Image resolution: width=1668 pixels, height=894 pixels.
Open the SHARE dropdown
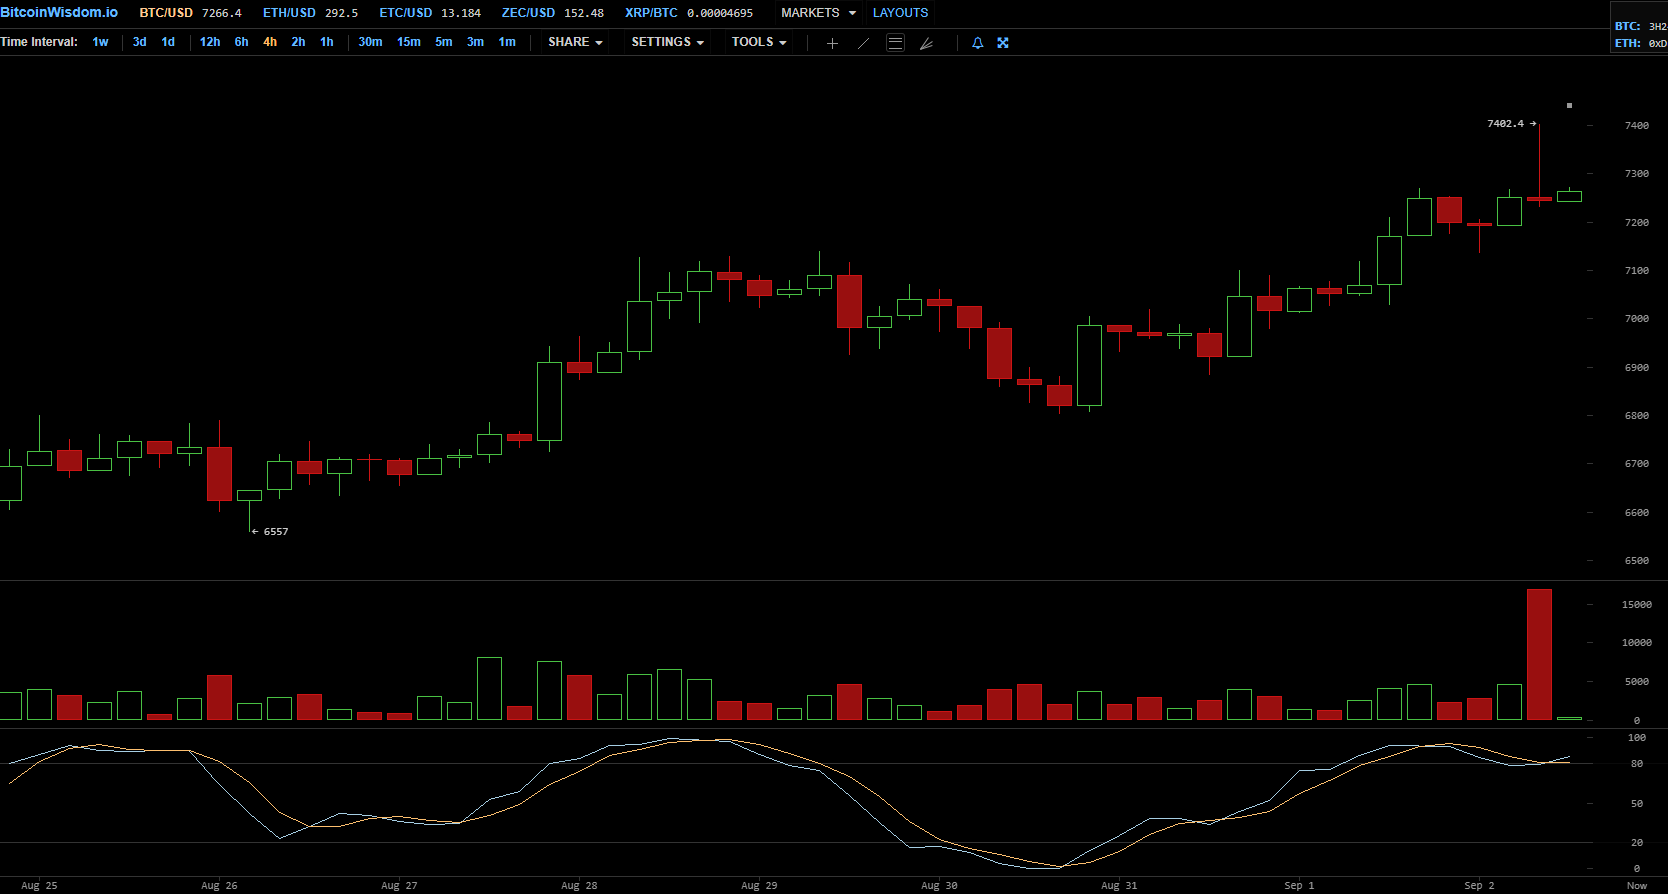click(x=575, y=42)
